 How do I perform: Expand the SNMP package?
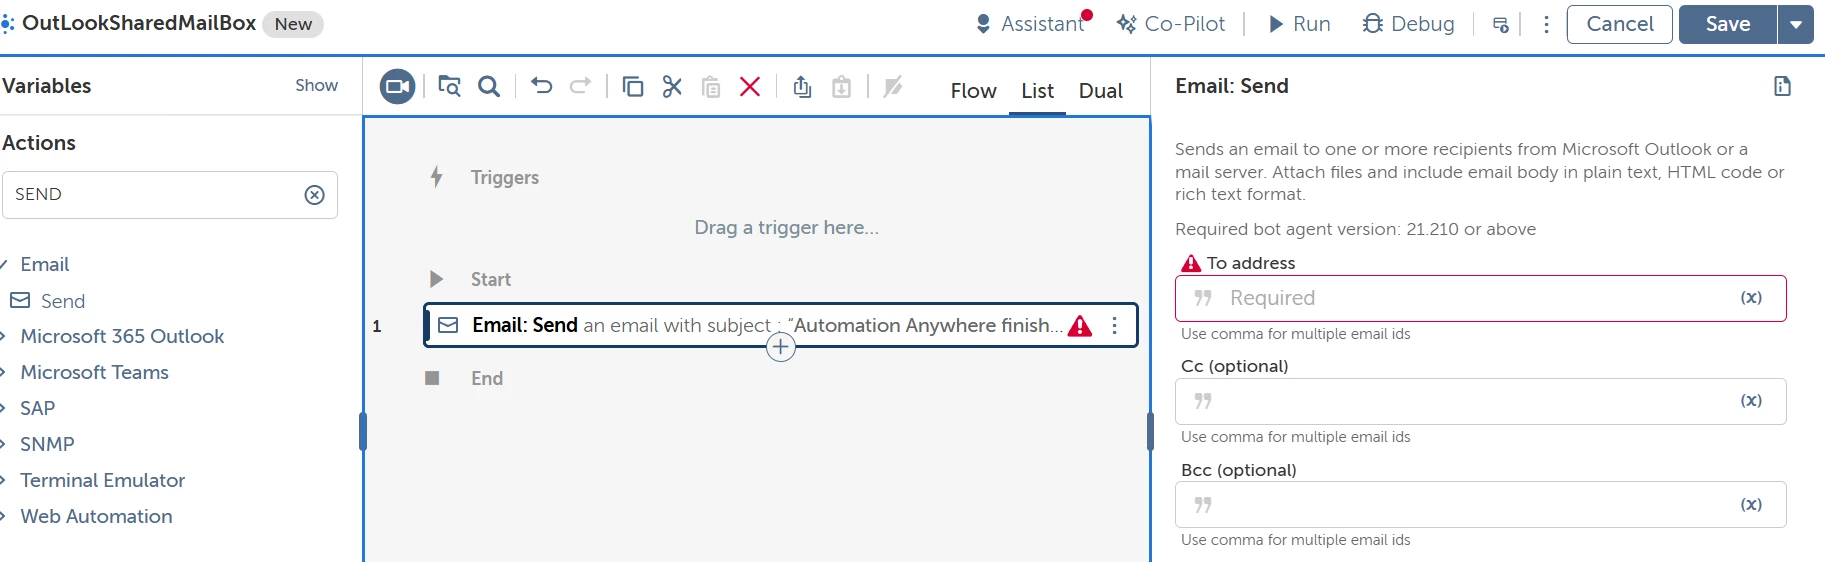pyautogui.click(x=4, y=445)
